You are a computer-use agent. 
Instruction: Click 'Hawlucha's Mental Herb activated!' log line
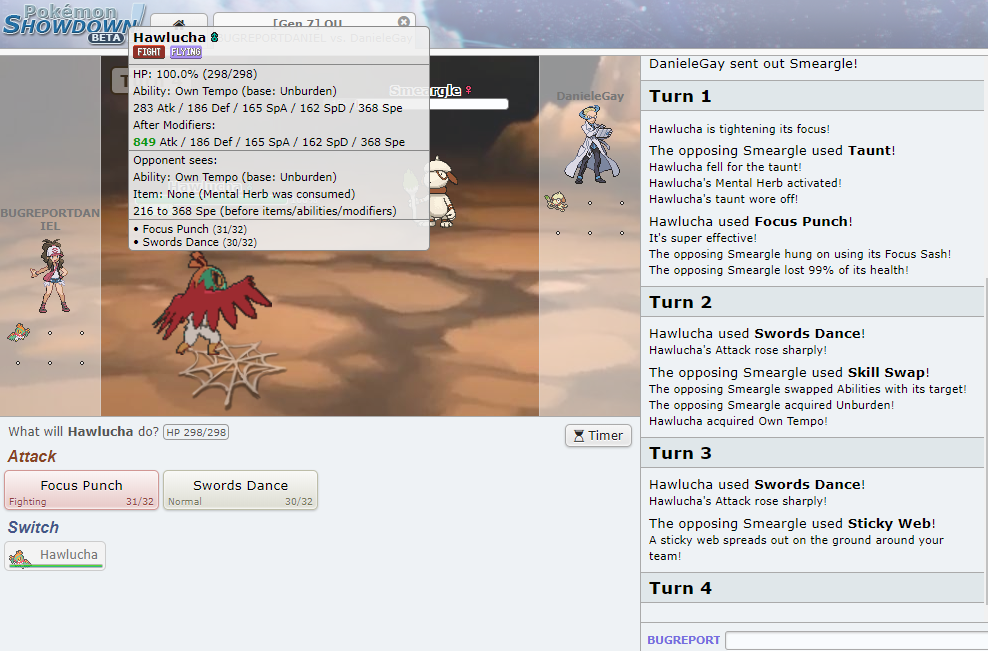pyautogui.click(x=745, y=183)
